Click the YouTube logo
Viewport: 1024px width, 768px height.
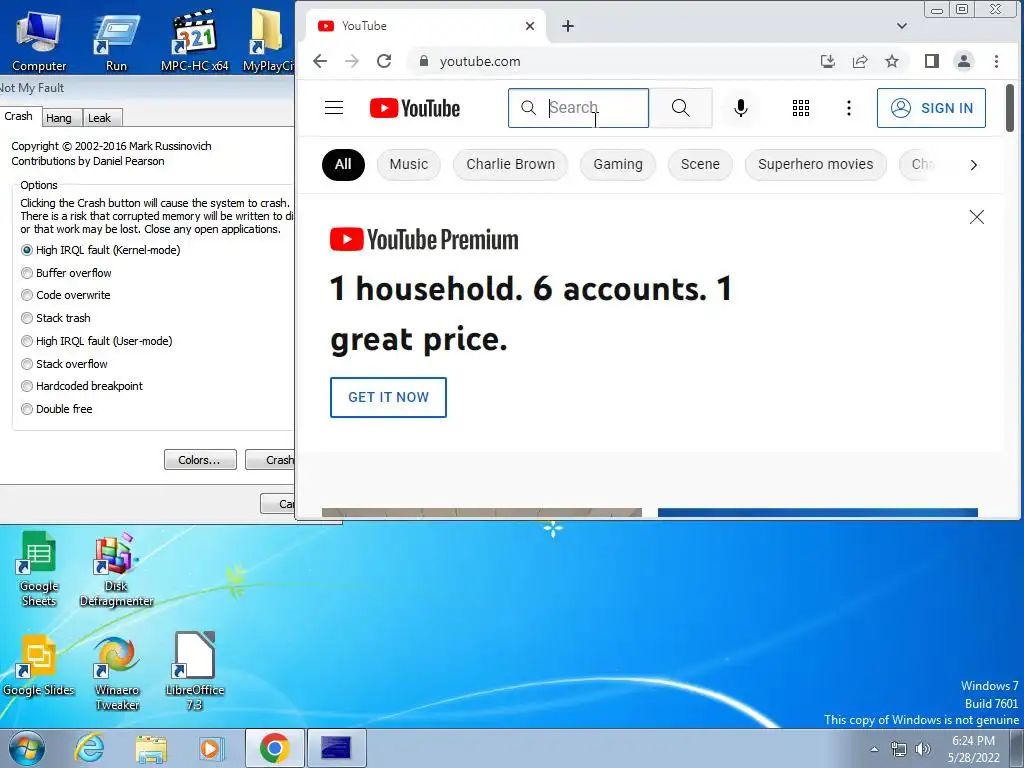[x=415, y=108]
